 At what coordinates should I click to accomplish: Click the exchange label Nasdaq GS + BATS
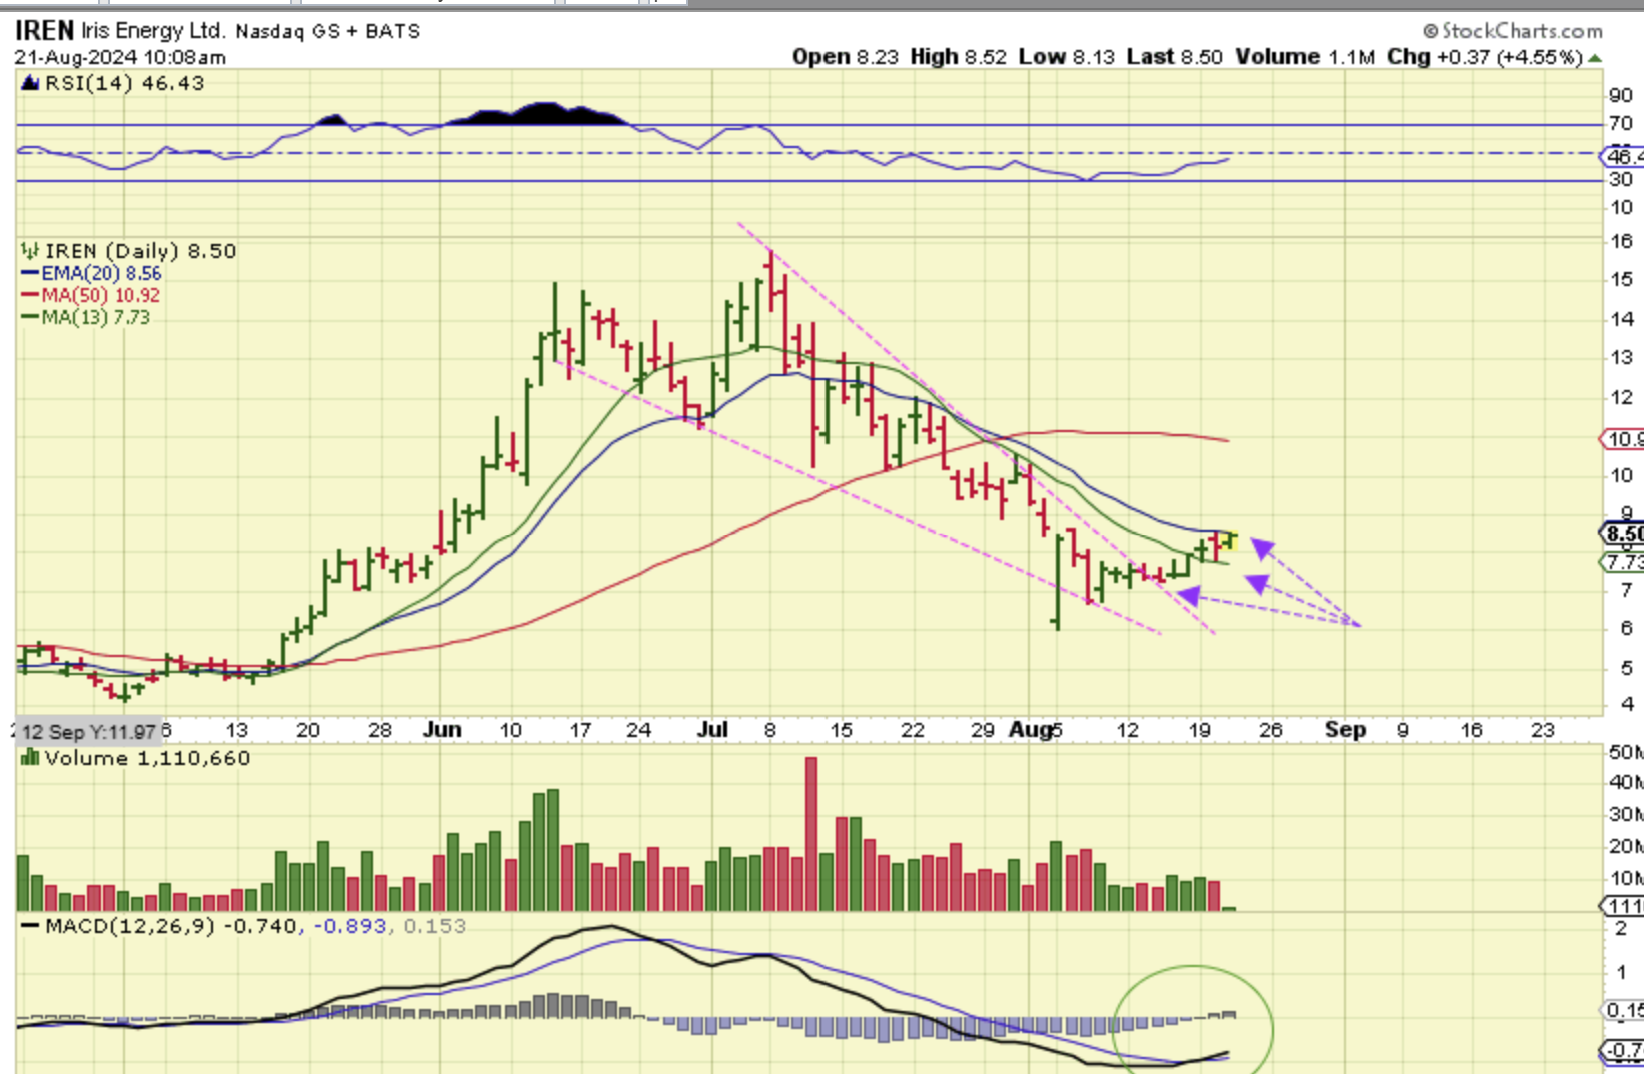[x=328, y=31]
